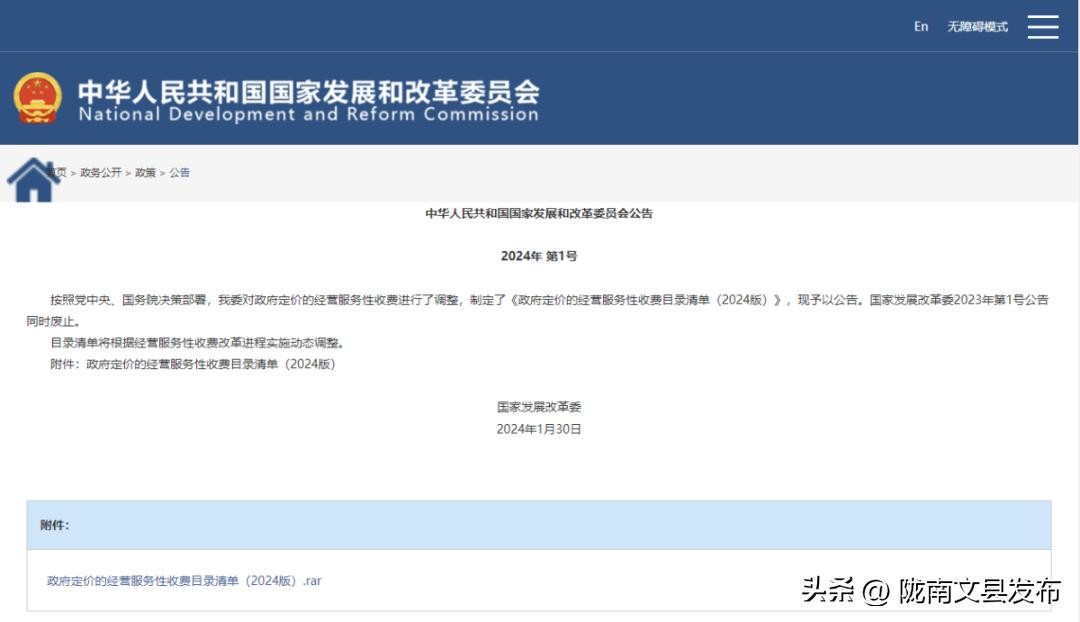Click the date 2024年1月30日
Image resolution: width=1080 pixels, height=622 pixels.
pos(538,429)
